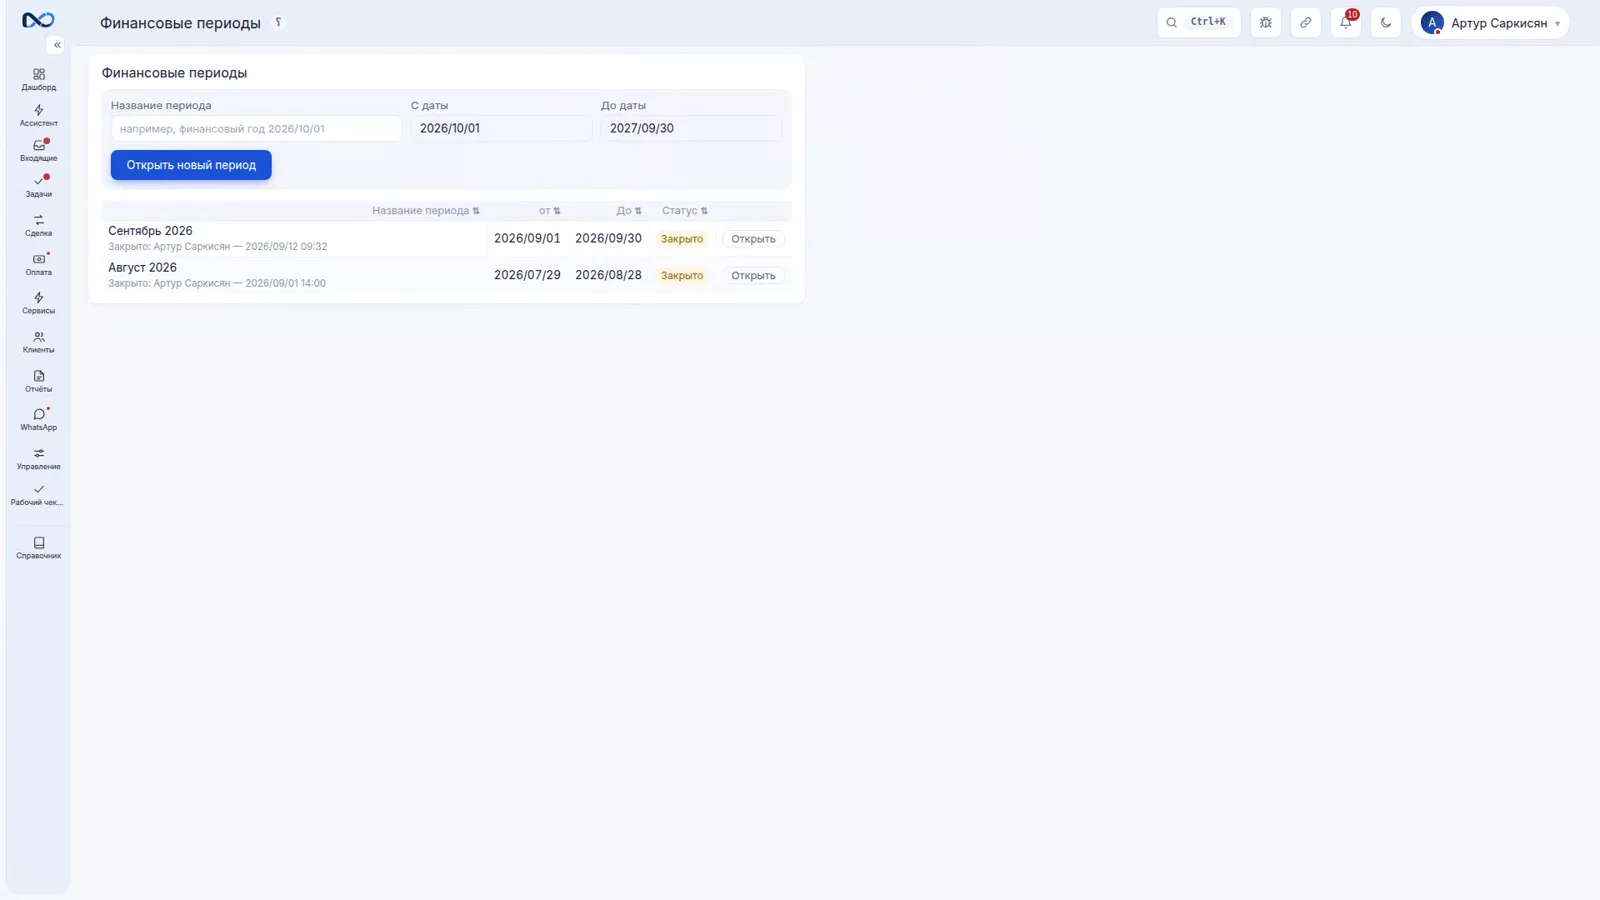
Task: Click closing note dated 2026/09/12 09:32
Action: (x=217, y=247)
